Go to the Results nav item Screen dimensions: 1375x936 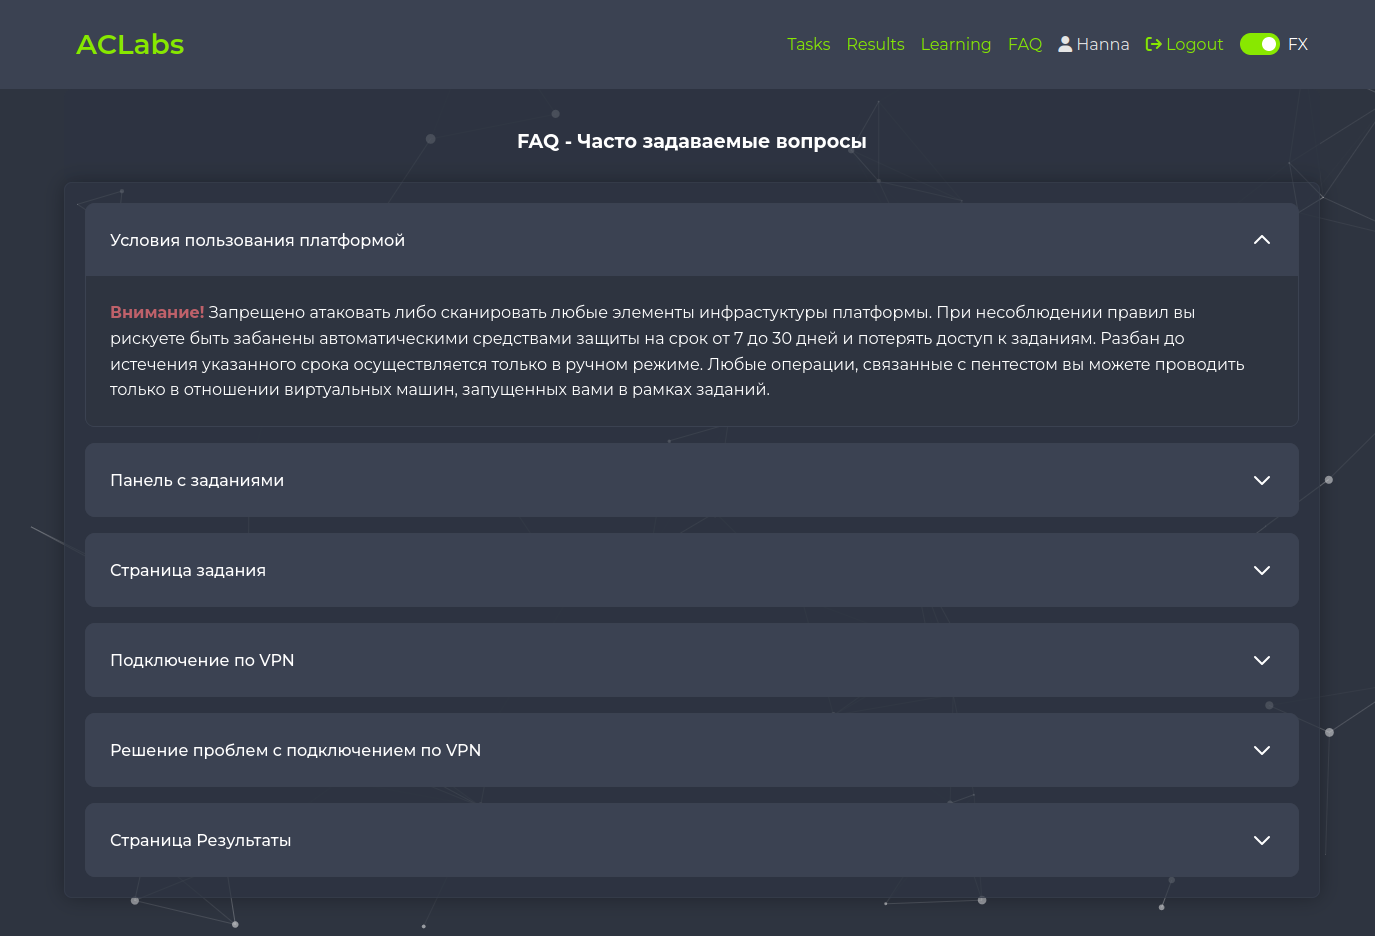click(875, 45)
